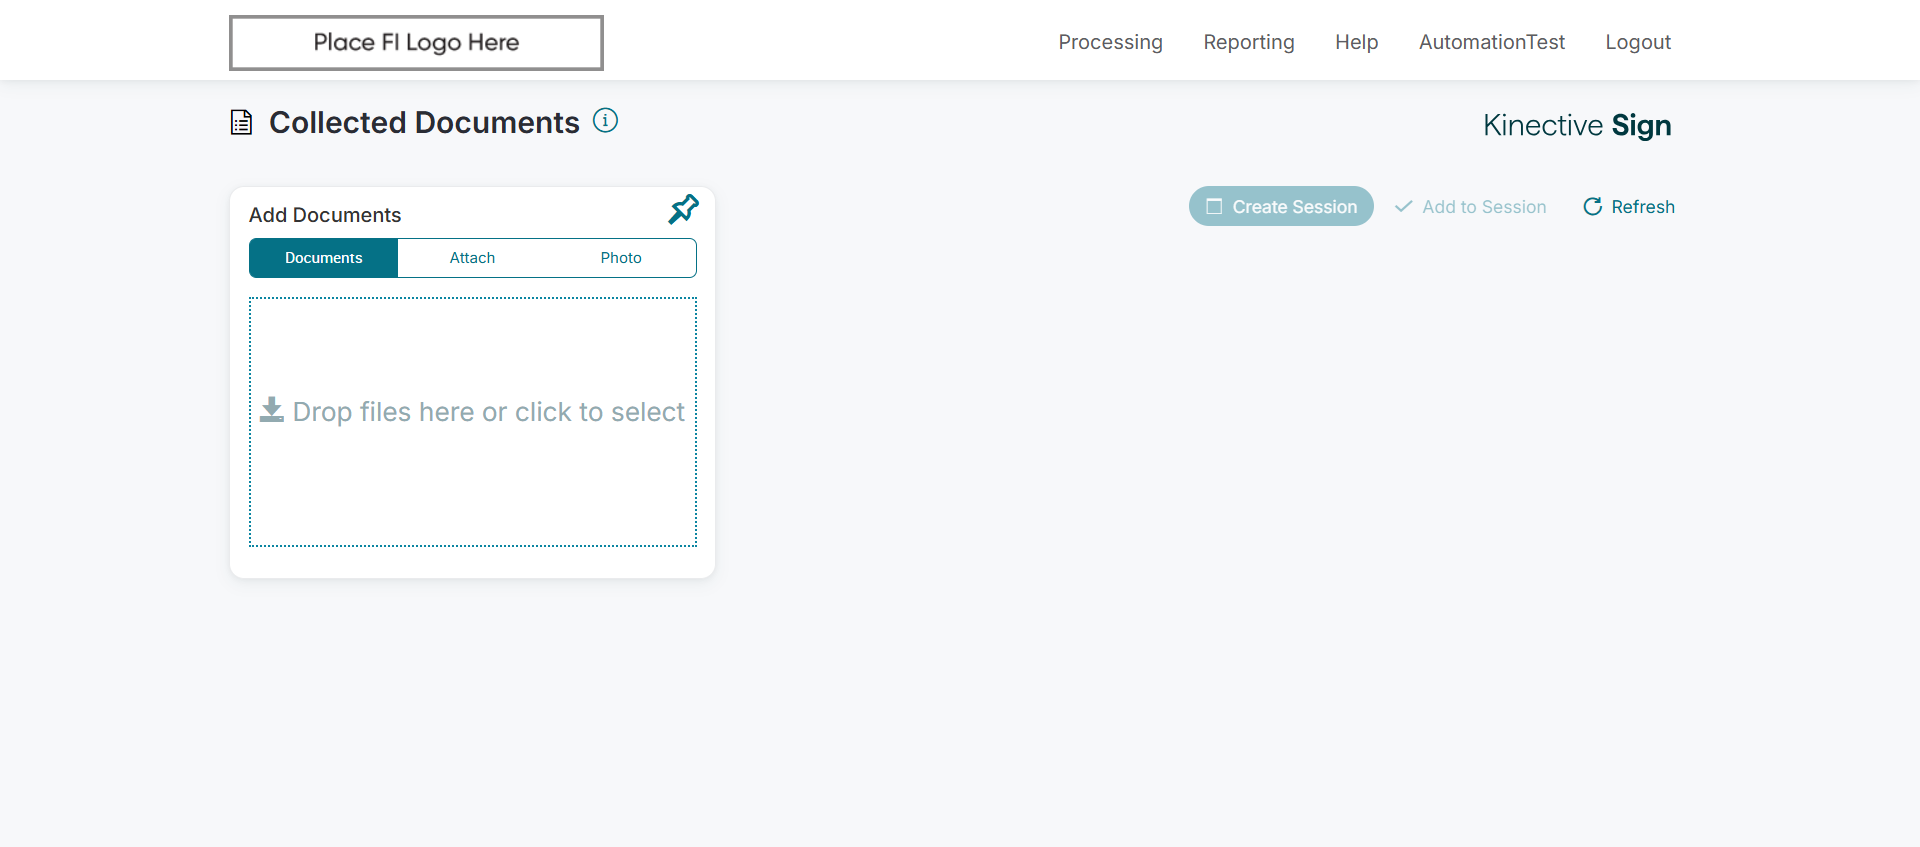Click the Drop files here or click to select text
Screen dimensions: 1920x847
tap(488, 412)
